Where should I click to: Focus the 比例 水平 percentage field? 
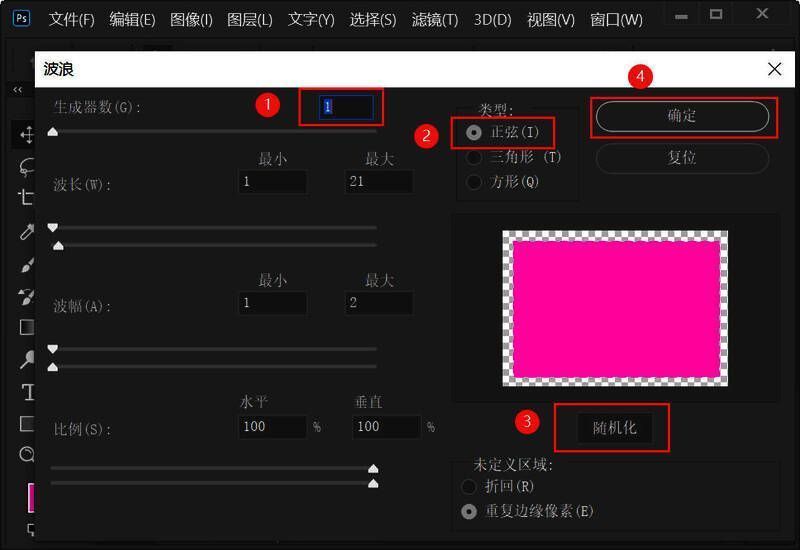coord(272,427)
